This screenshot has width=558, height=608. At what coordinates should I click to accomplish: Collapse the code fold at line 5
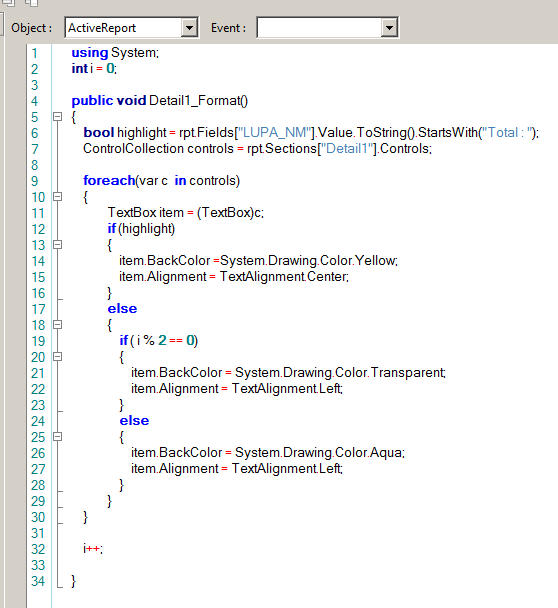point(57,116)
